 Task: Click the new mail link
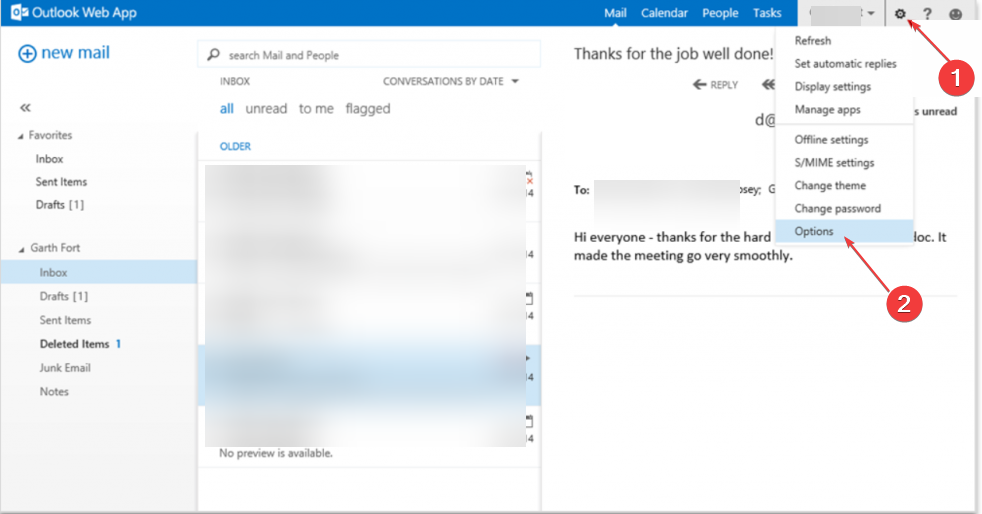[x=75, y=53]
